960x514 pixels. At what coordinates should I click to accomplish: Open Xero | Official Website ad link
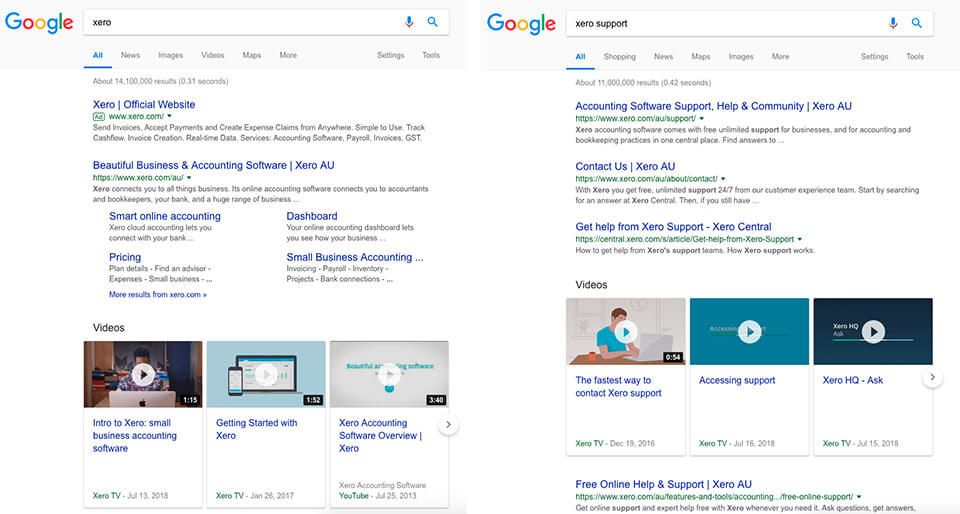tap(144, 105)
